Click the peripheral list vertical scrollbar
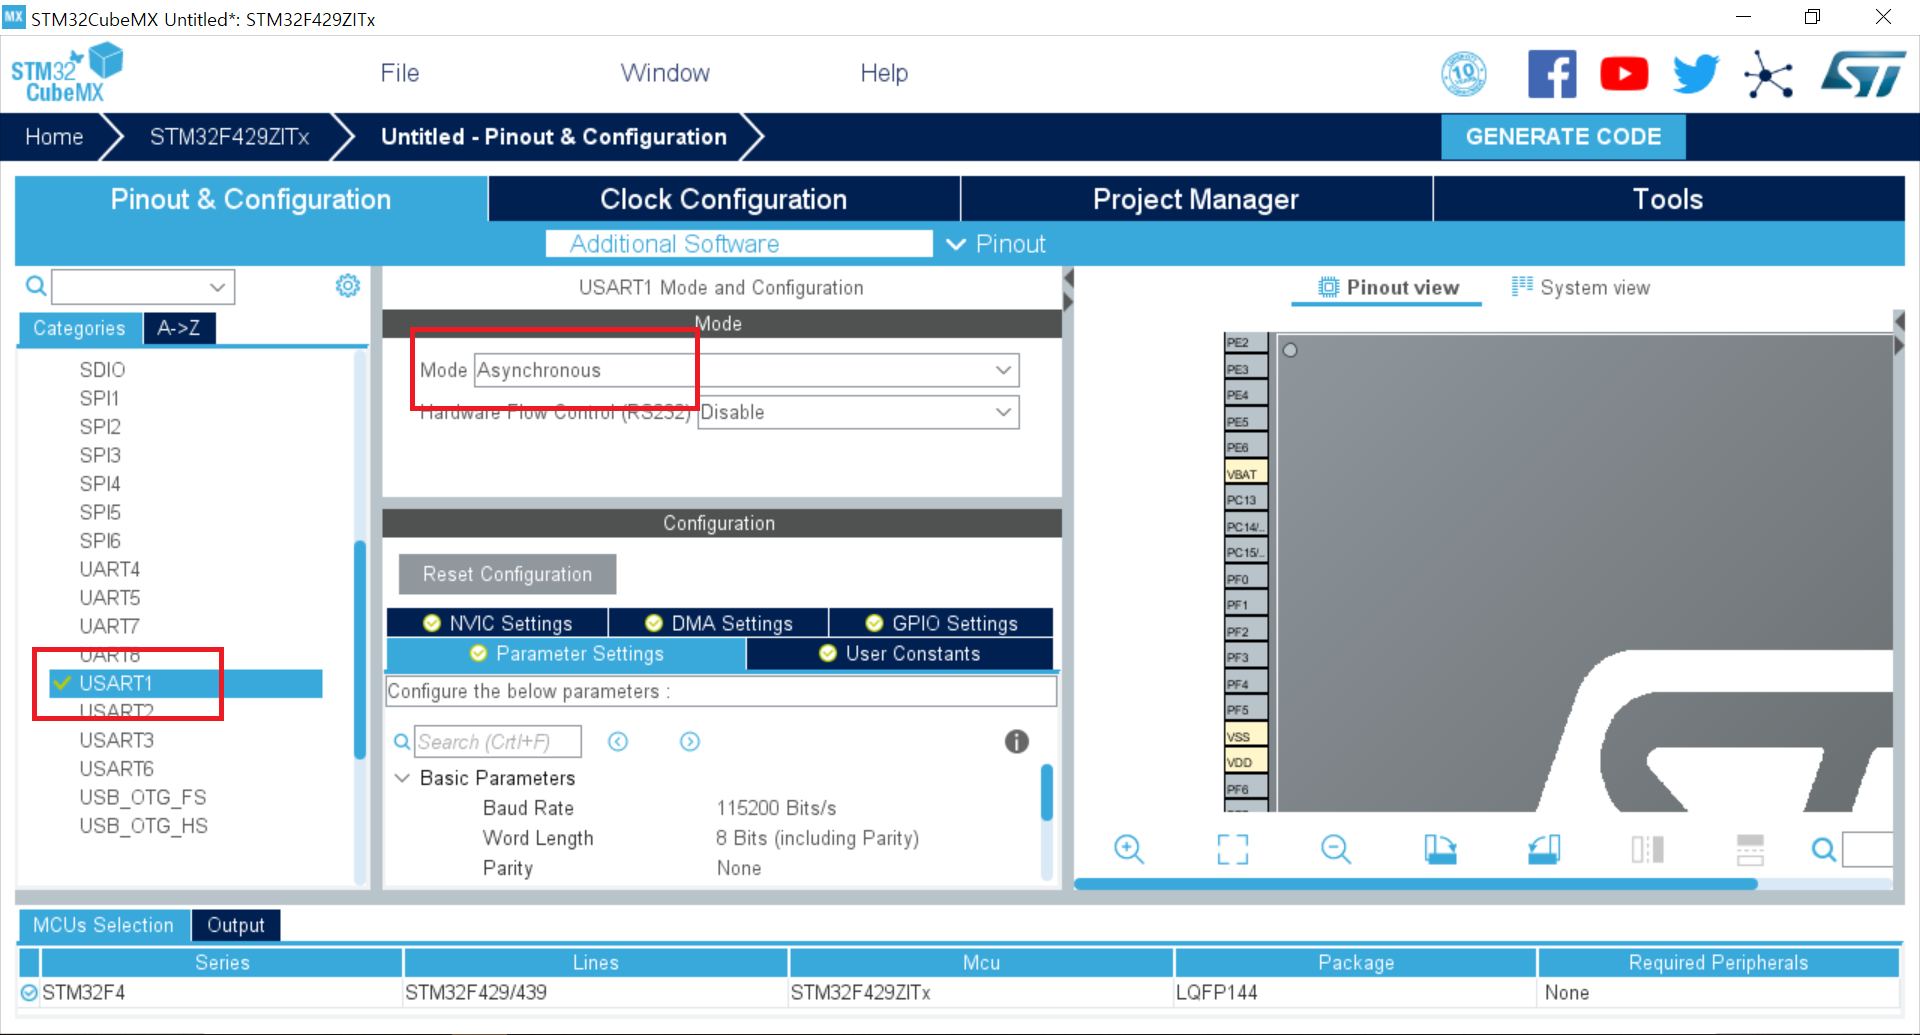This screenshot has width=1920, height=1035. tap(360, 650)
